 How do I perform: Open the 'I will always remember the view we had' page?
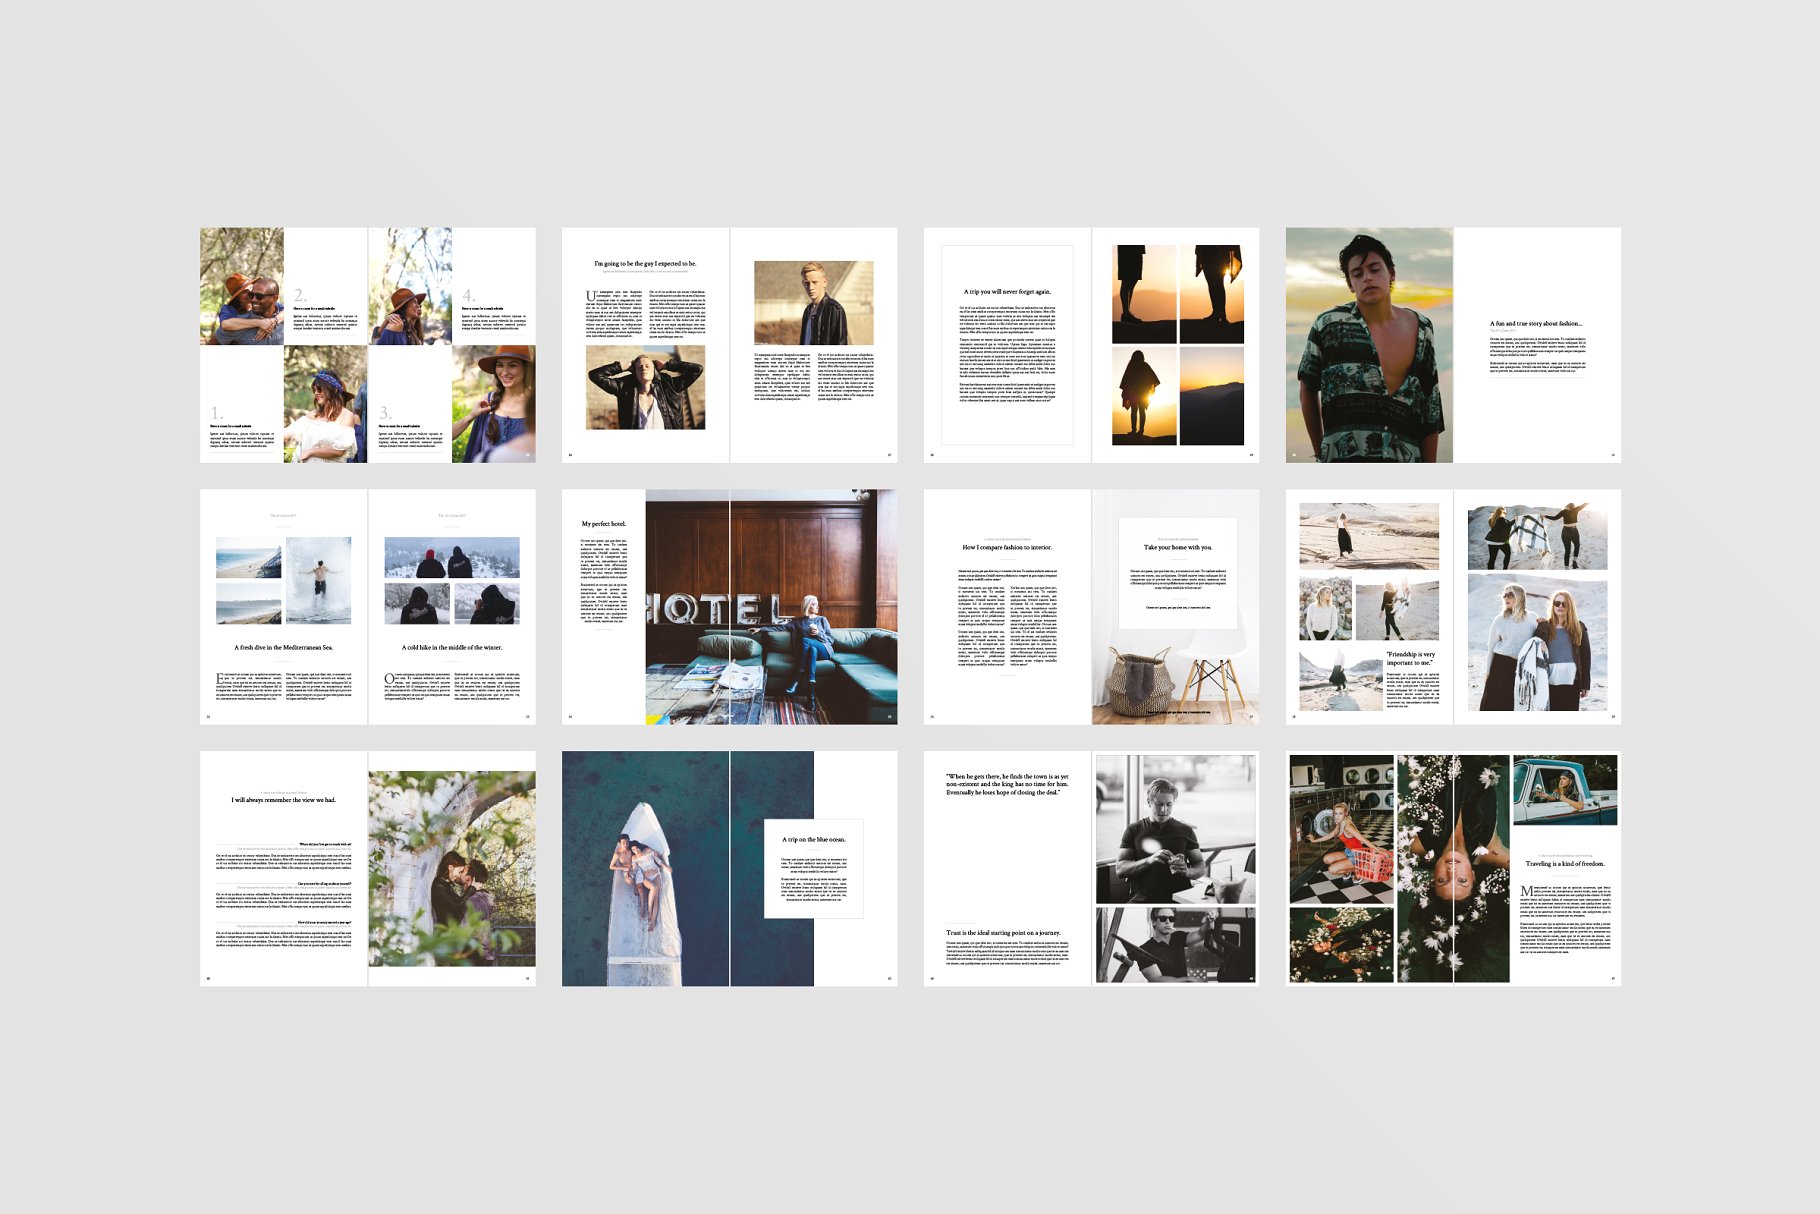pyautogui.click(x=283, y=800)
